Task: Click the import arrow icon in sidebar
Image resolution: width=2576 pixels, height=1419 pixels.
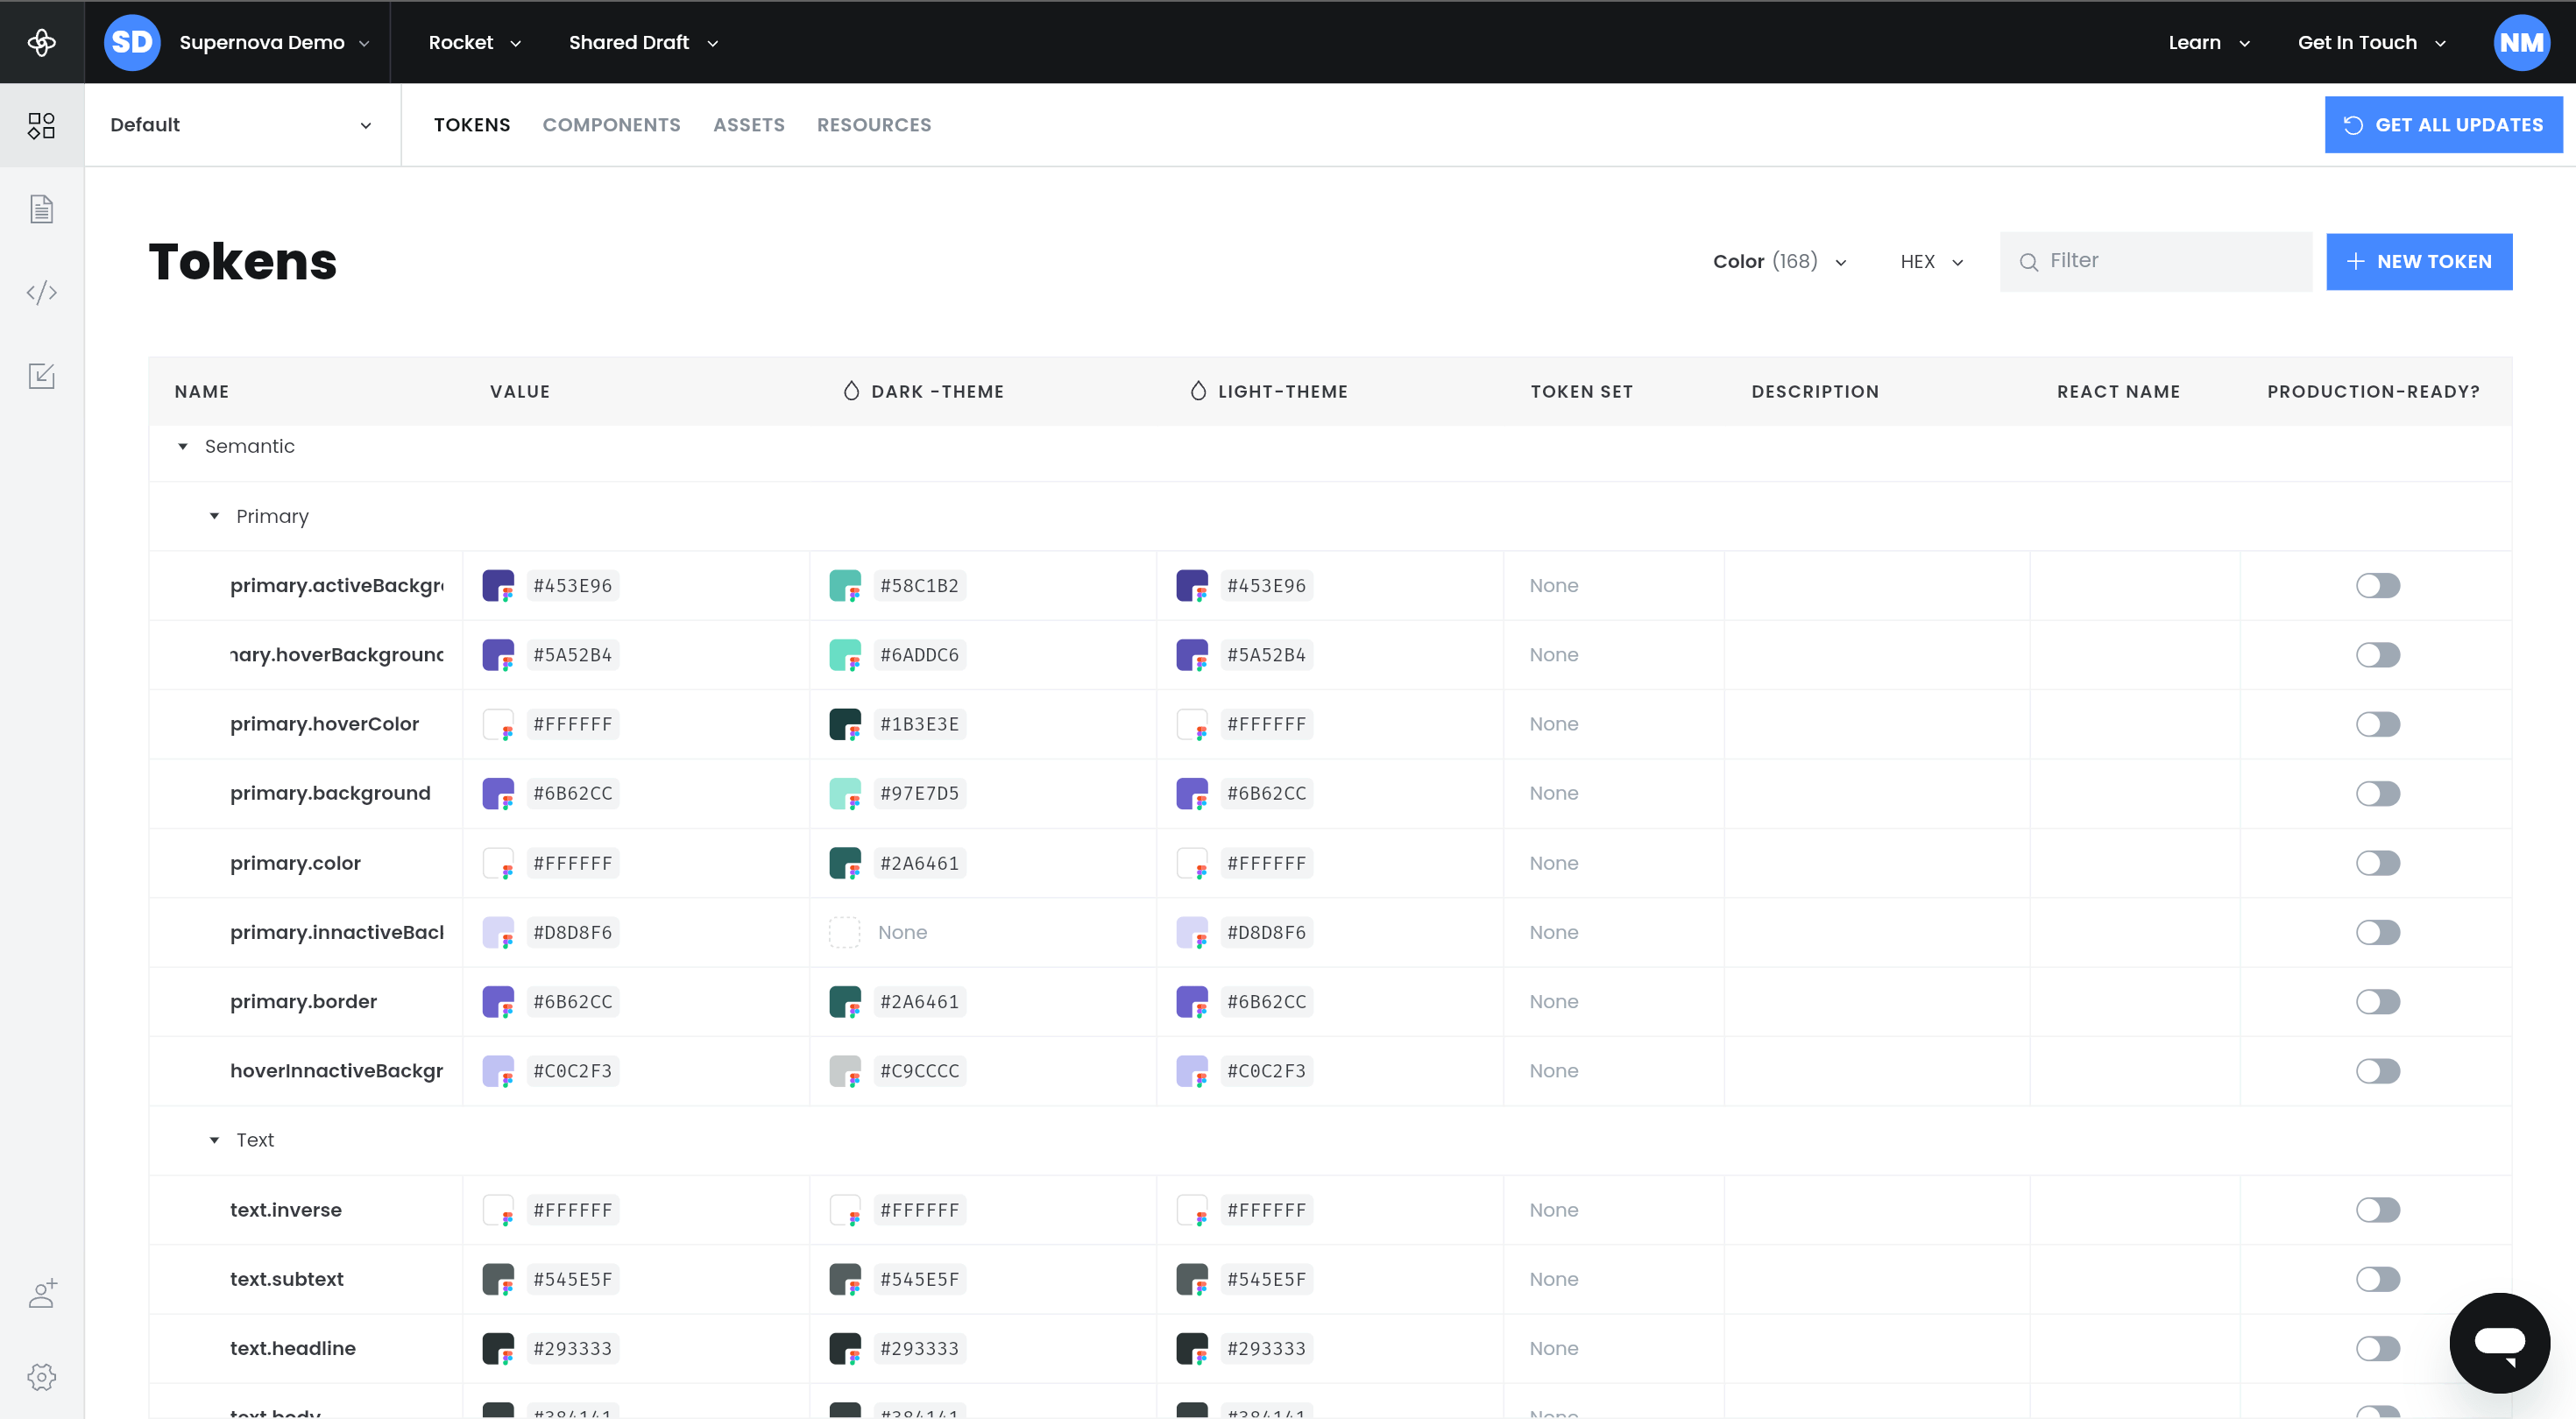Action: pyautogui.click(x=41, y=376)
